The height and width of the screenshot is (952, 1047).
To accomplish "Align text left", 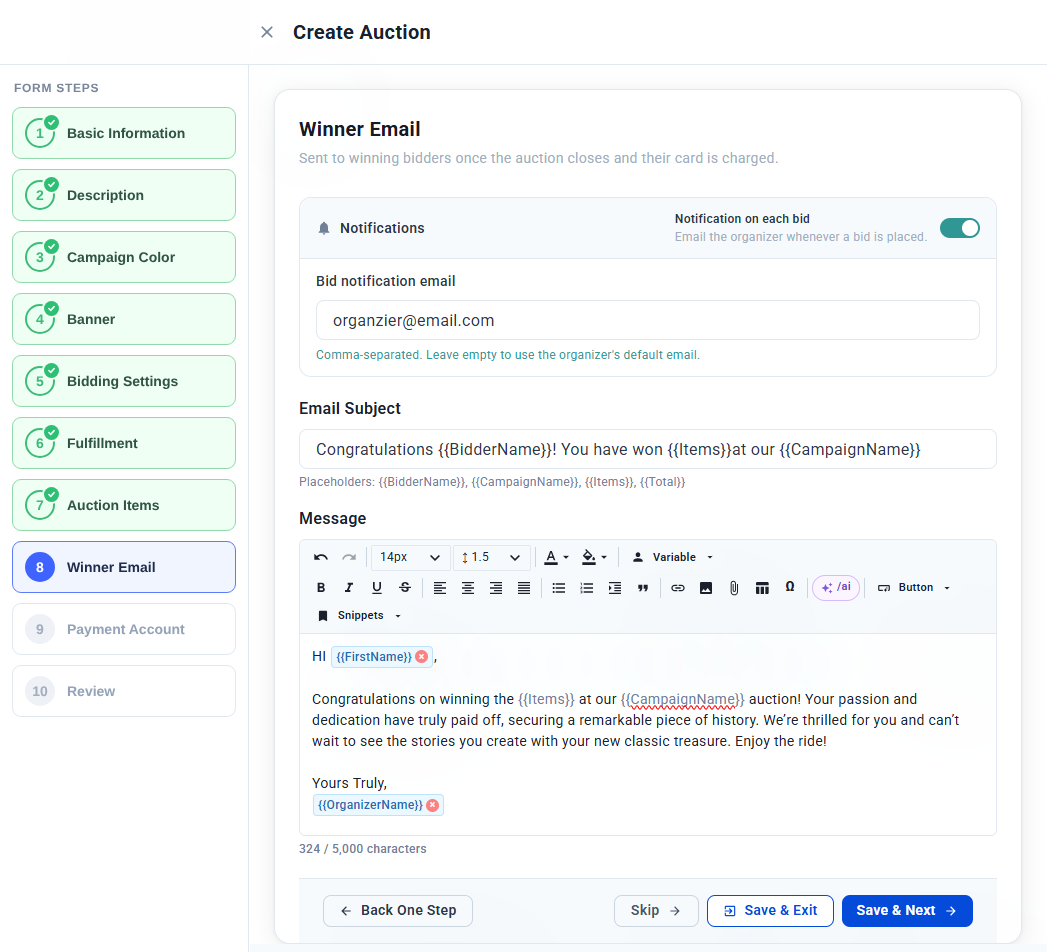I will [x=440, y=587].
